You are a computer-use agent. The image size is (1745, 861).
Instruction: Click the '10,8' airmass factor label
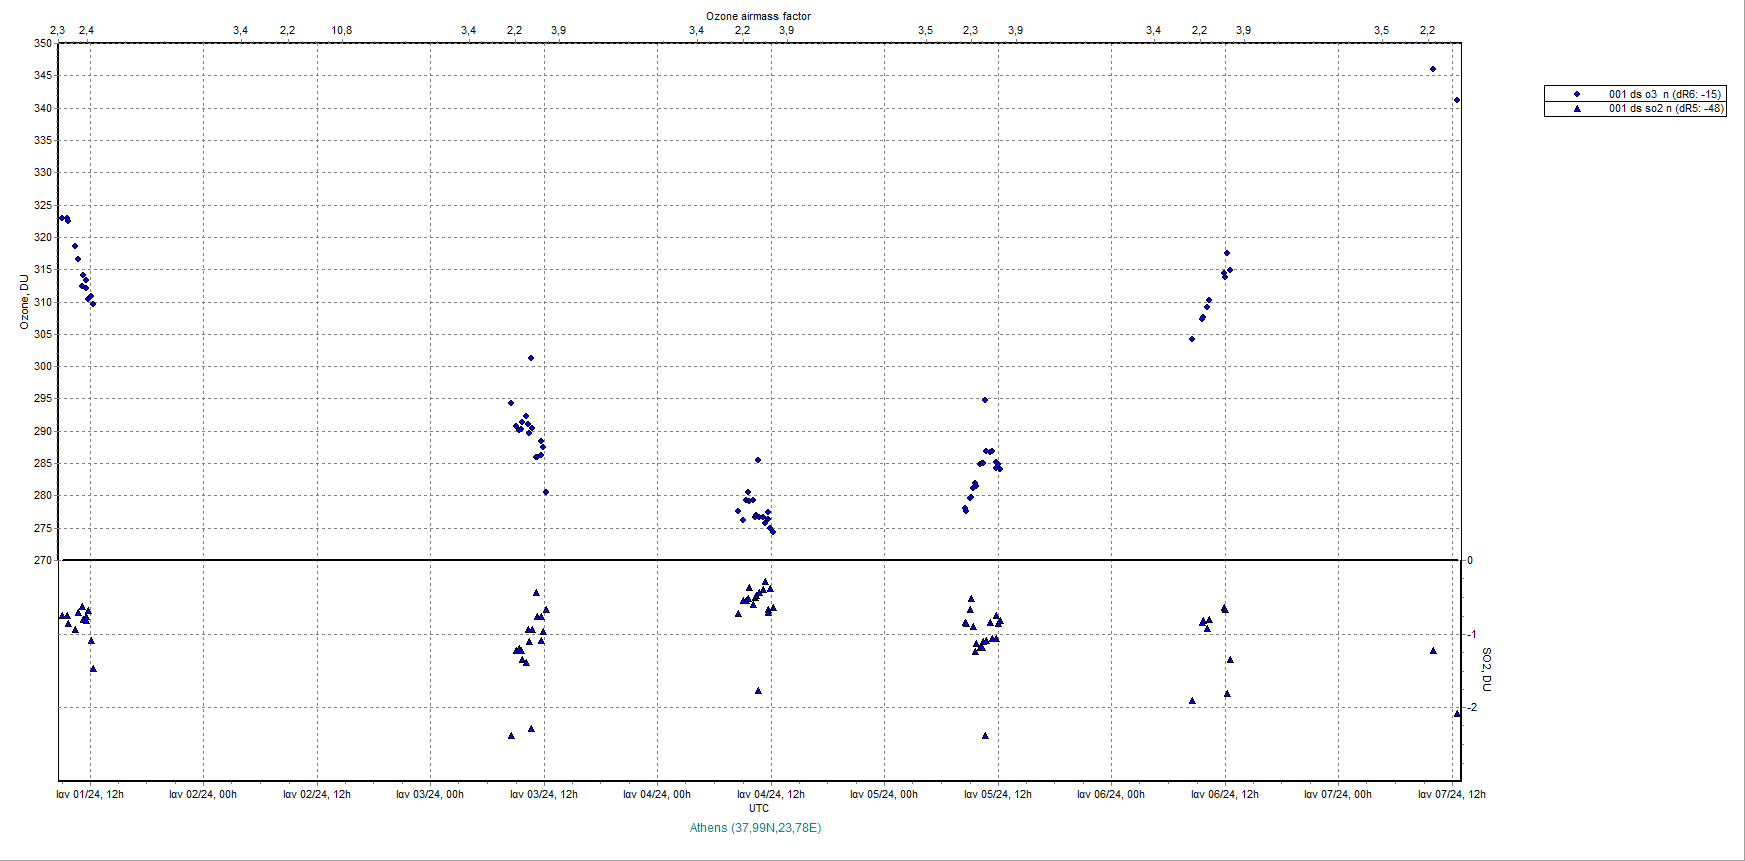point(342,30)
